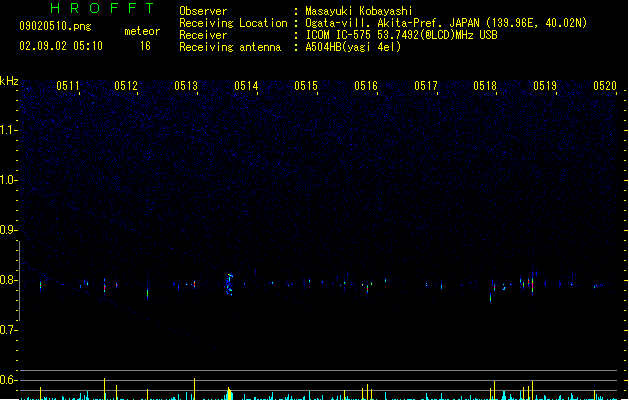629x400 pixels.
Task: Click the meteor label
Action: pyautogui.click(x=142, y=31)
